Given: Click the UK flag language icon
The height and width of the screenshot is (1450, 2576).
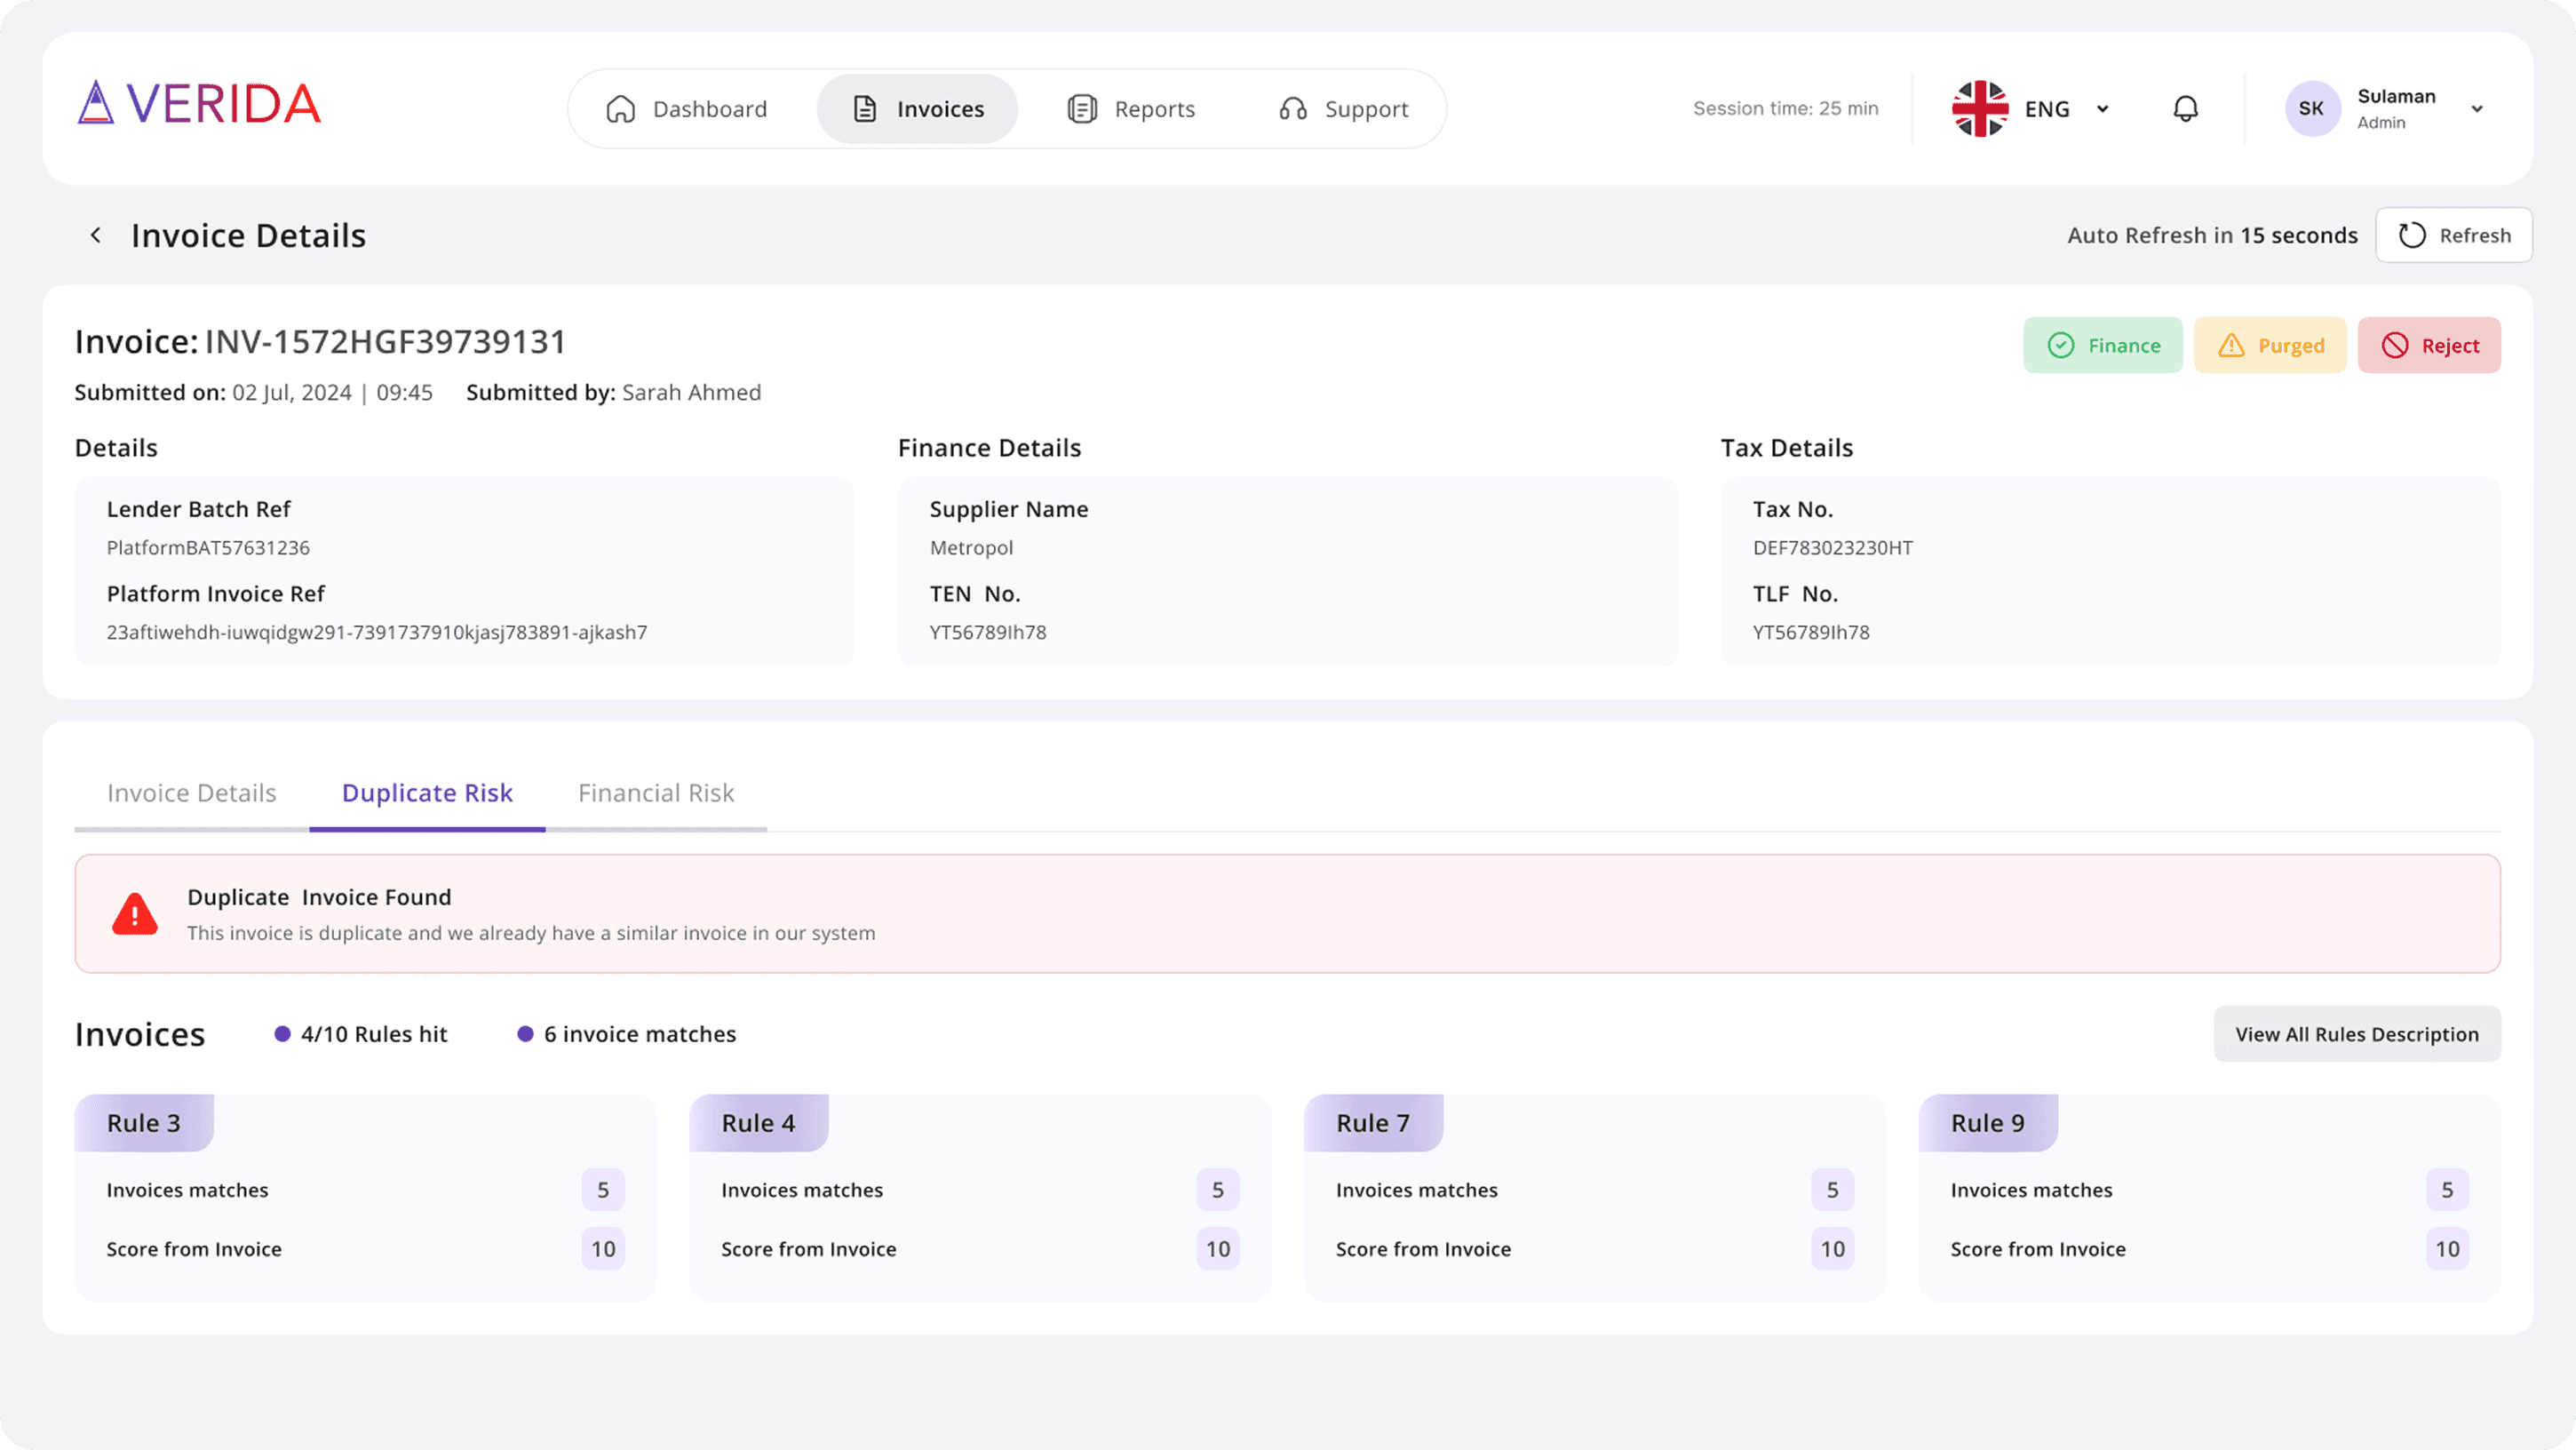Looking at the screenshot, I should click(1979, 108).
